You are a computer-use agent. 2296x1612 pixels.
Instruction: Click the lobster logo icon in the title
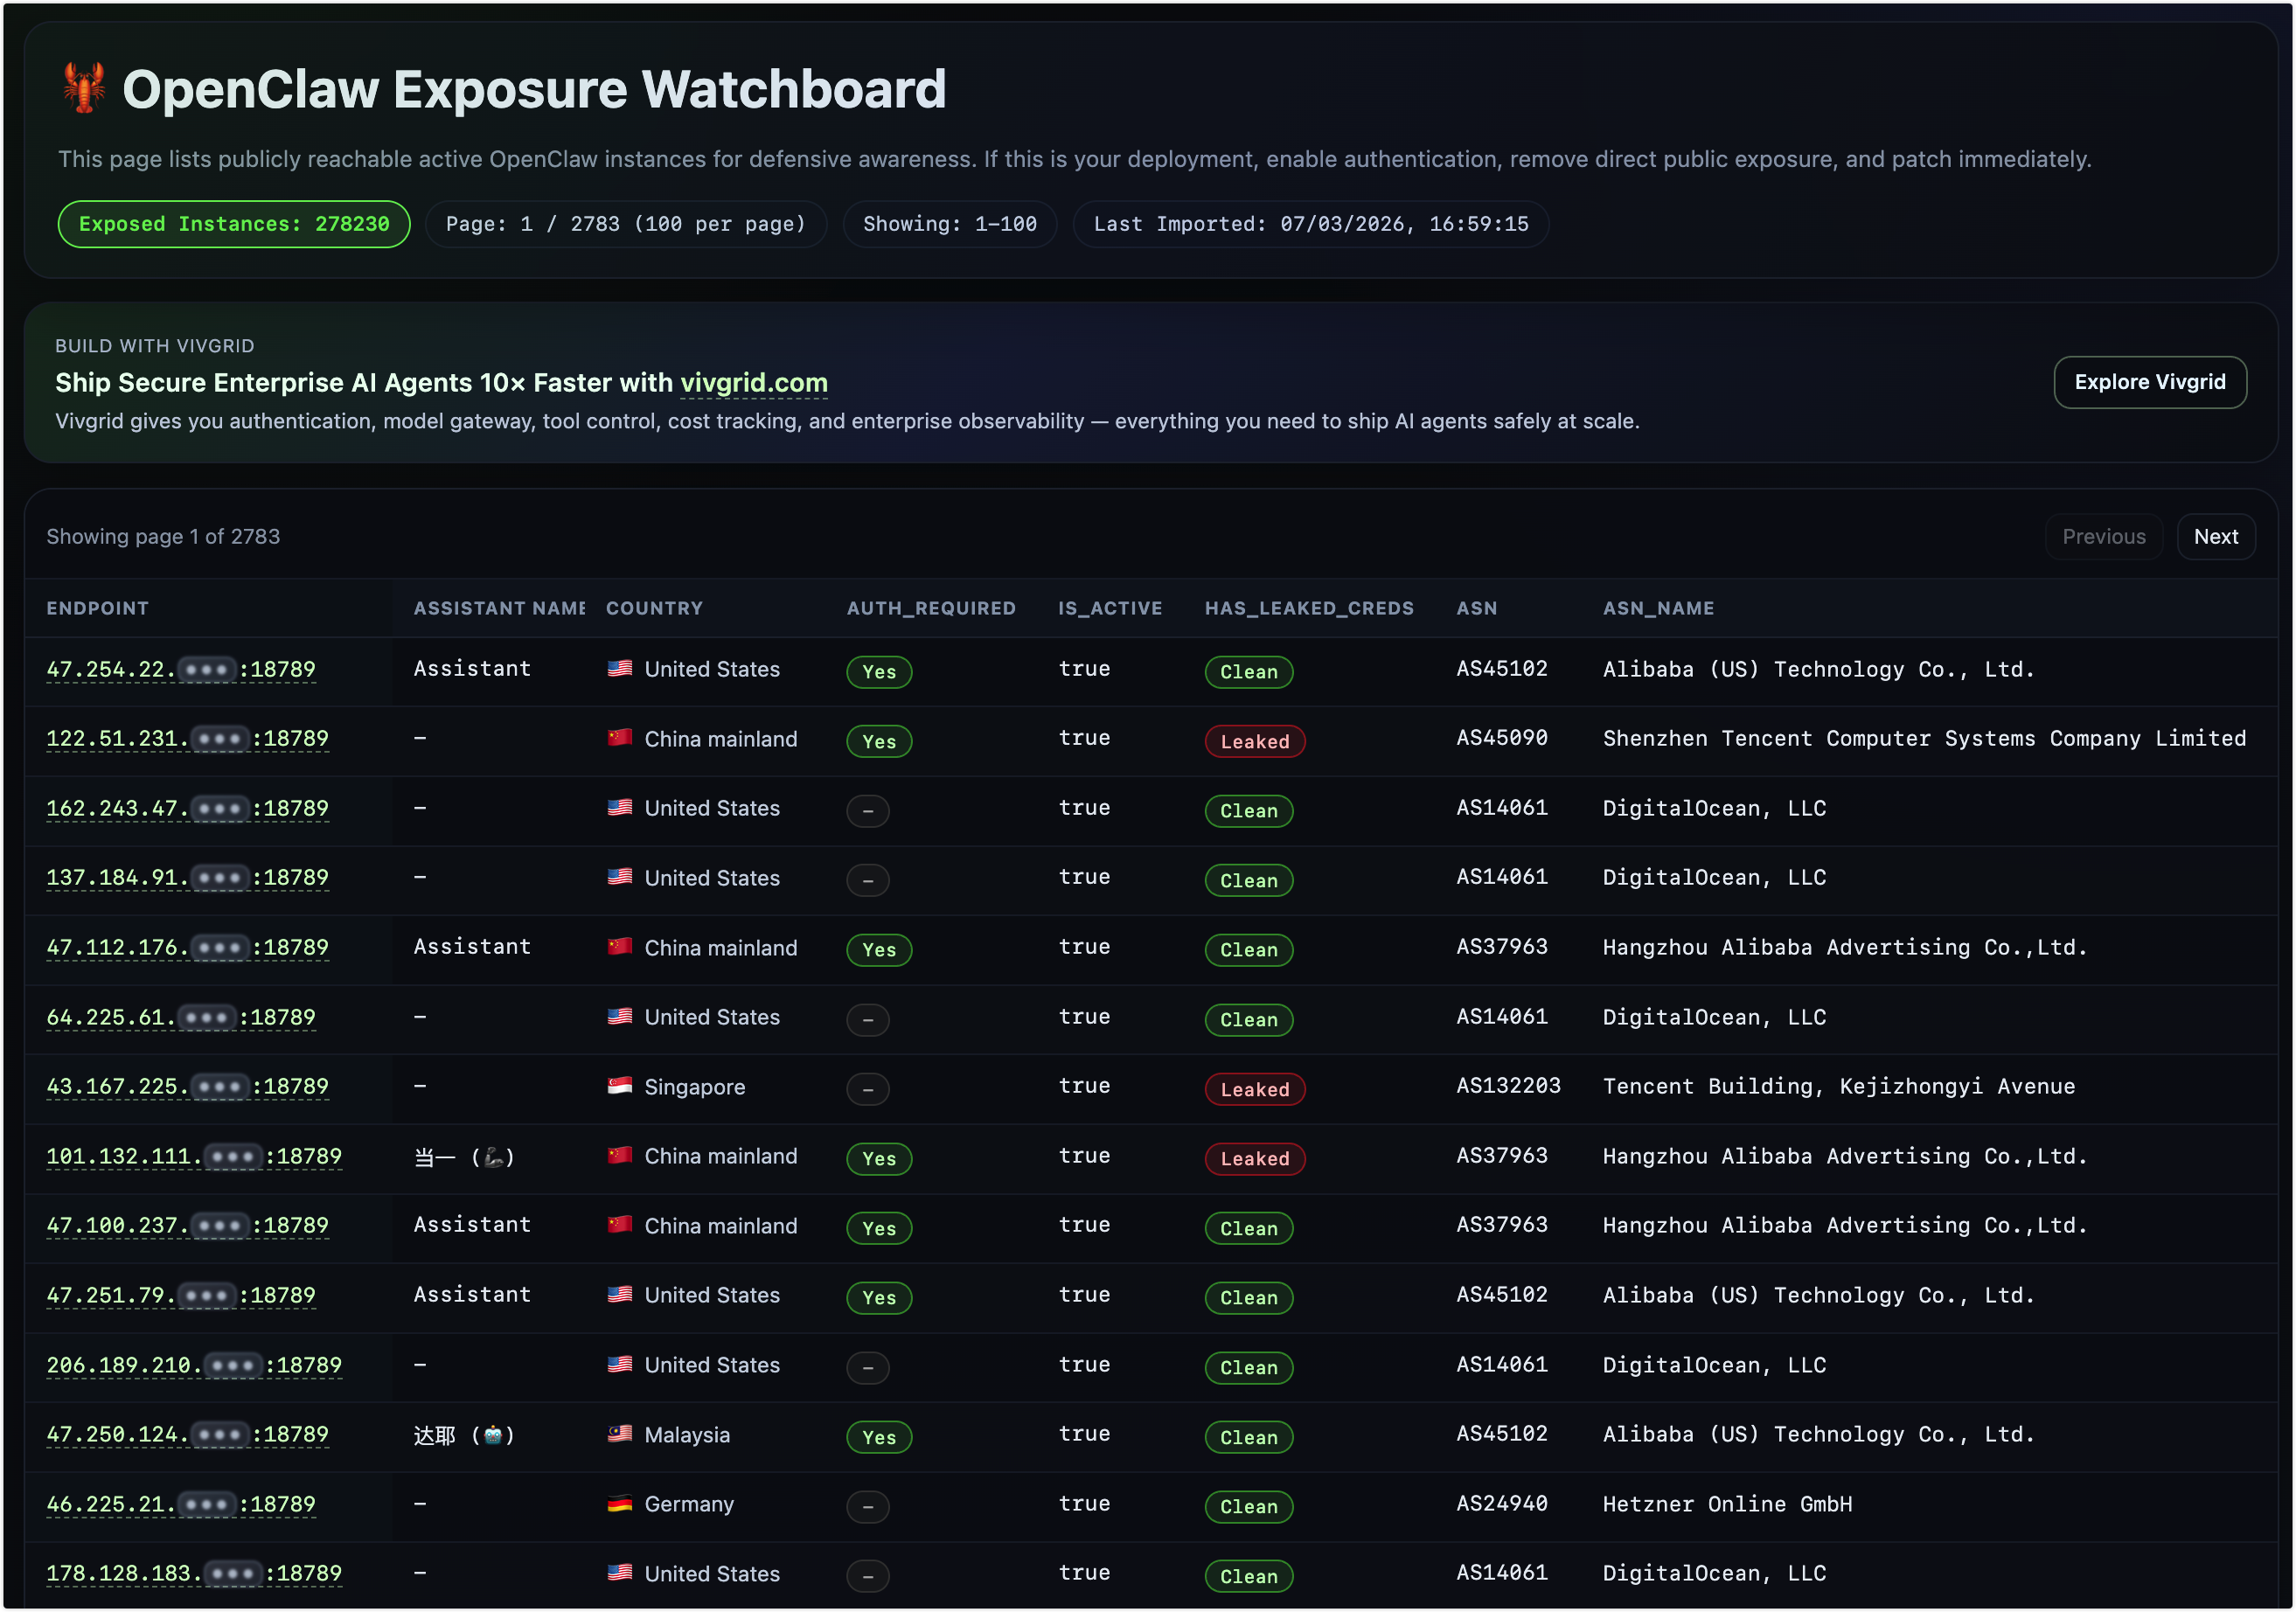(84, 88)
